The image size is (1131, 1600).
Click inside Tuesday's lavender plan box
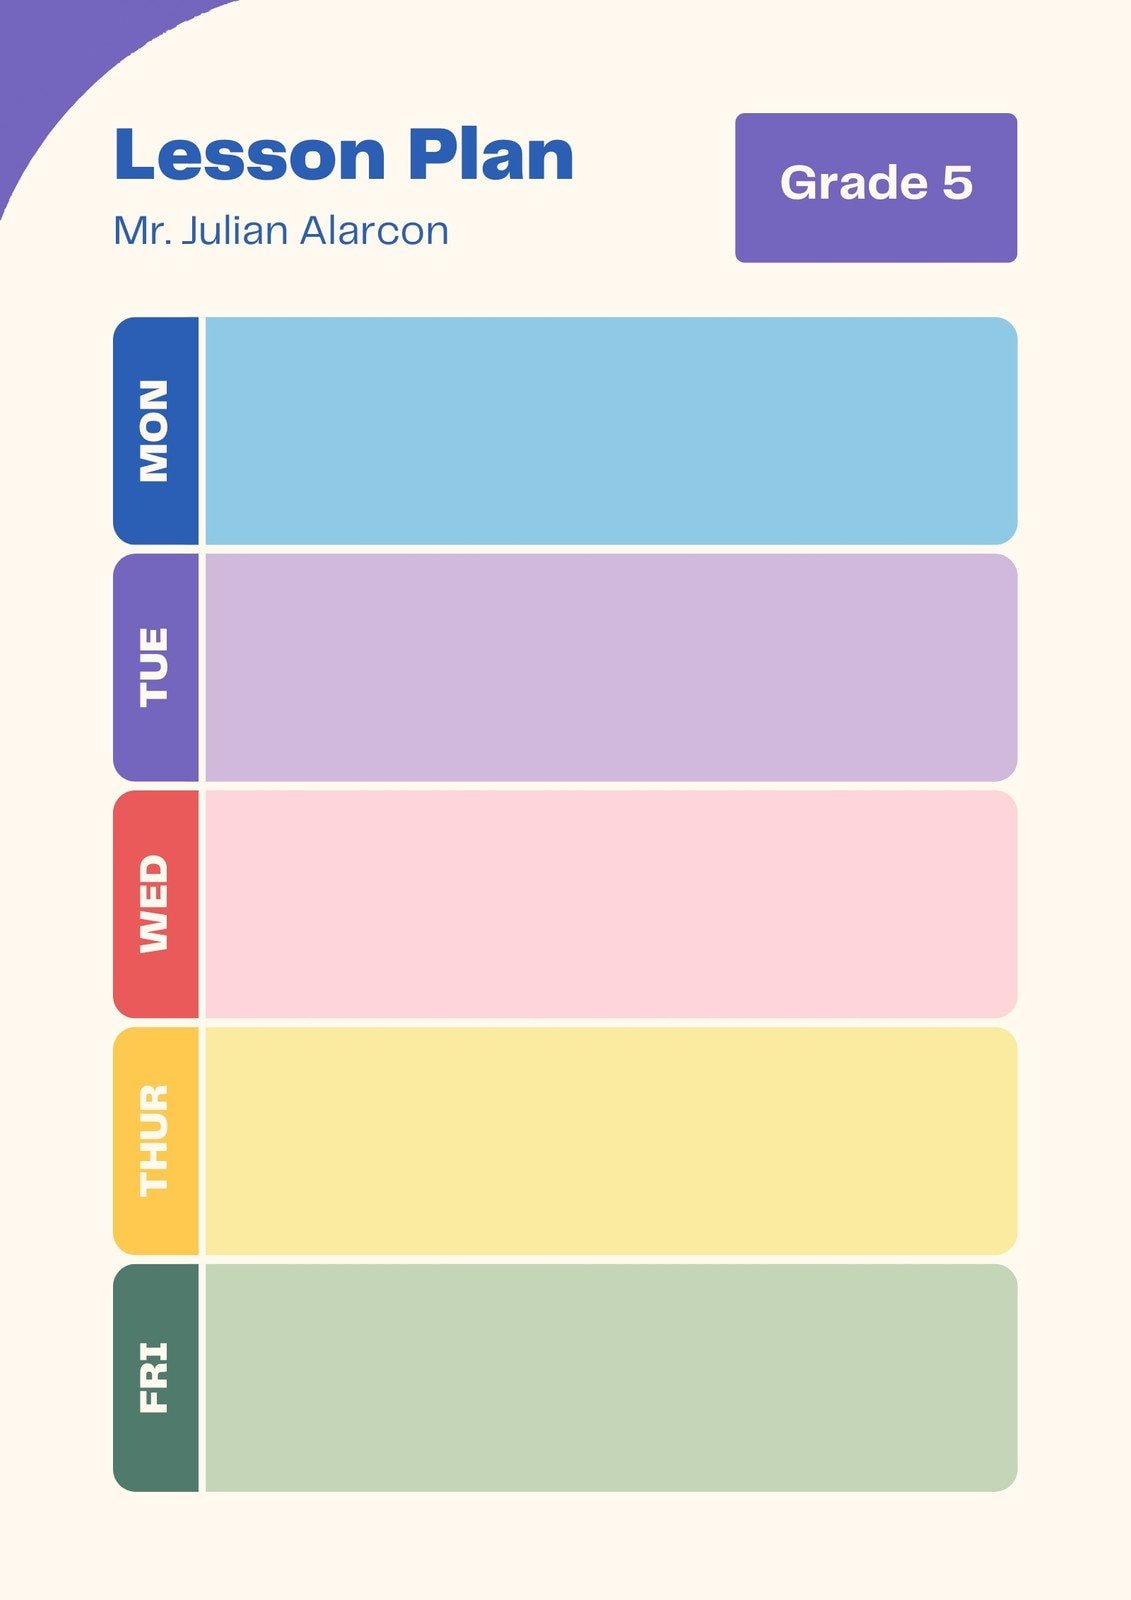610,667
